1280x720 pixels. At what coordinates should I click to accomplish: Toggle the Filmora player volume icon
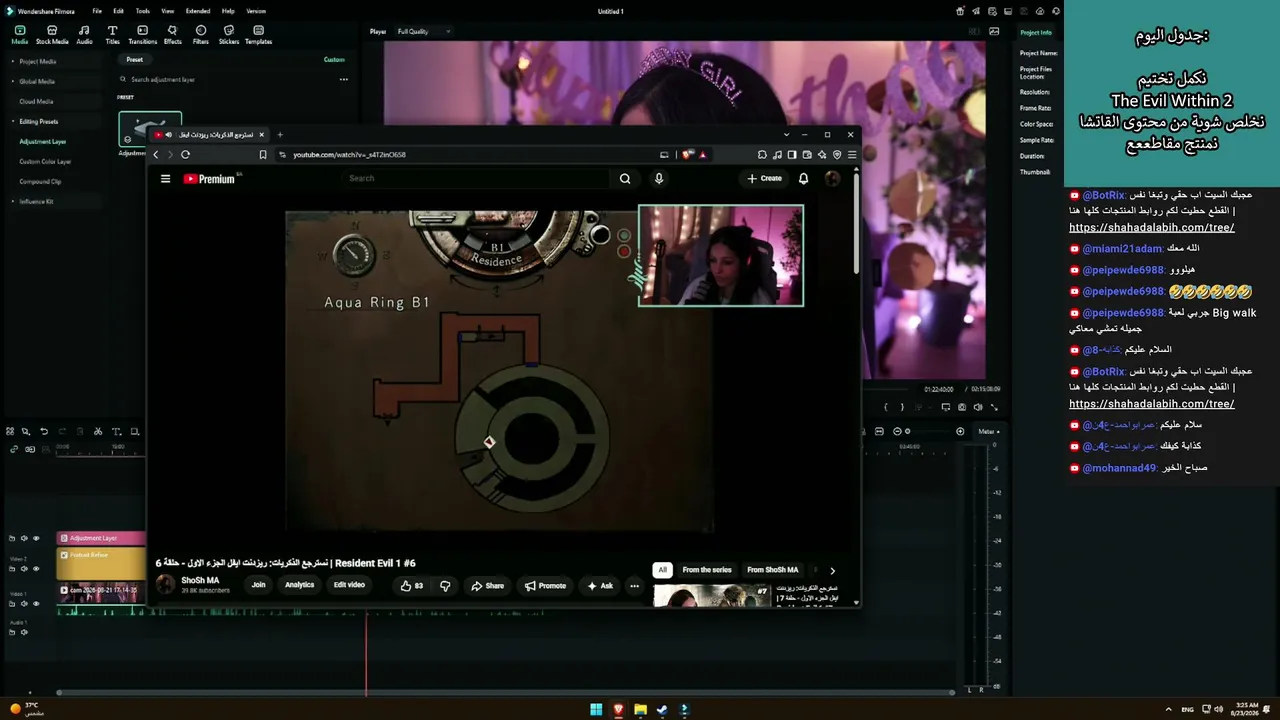(x=978, y=407)
